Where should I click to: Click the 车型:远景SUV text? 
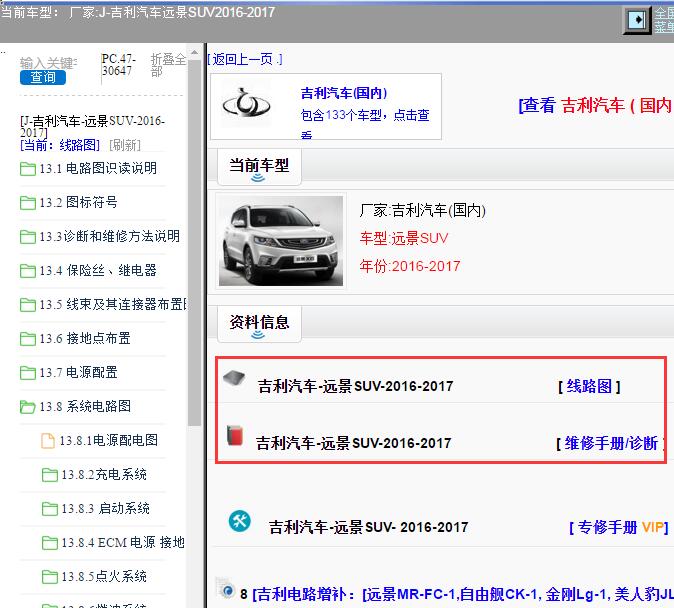(404, 238)
